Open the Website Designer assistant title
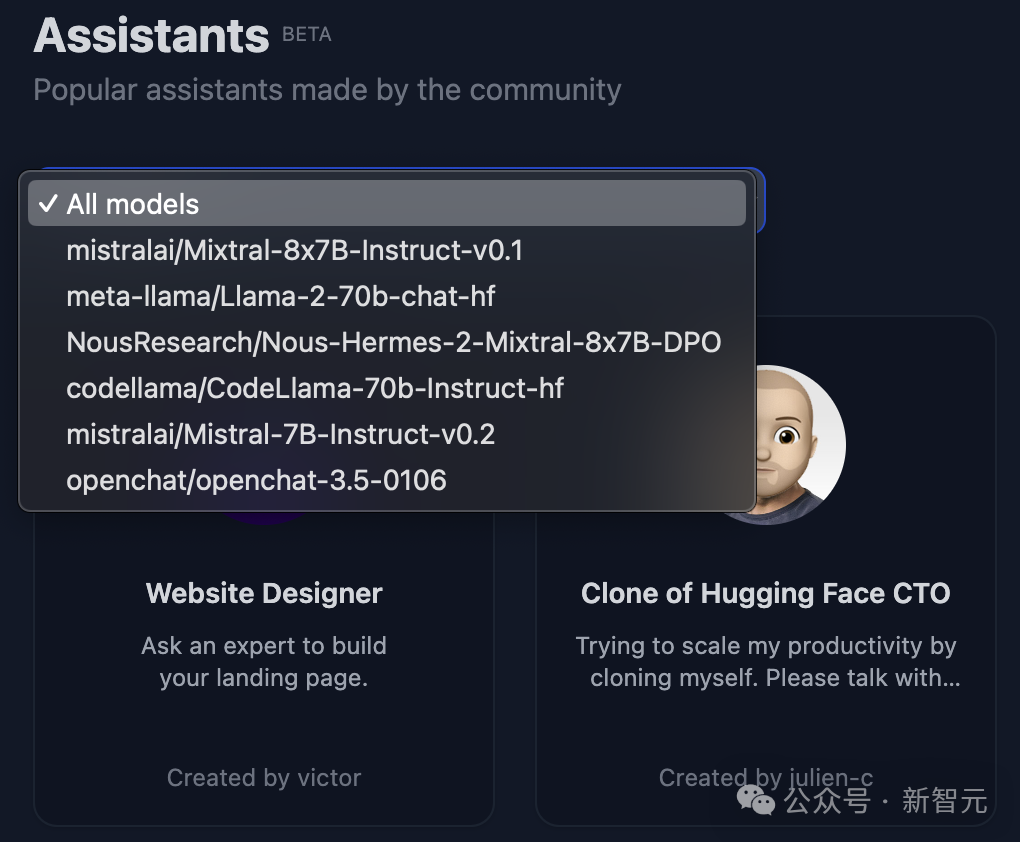The width and height of the screenshot is (1020, 842). click(x=264, y=593)
